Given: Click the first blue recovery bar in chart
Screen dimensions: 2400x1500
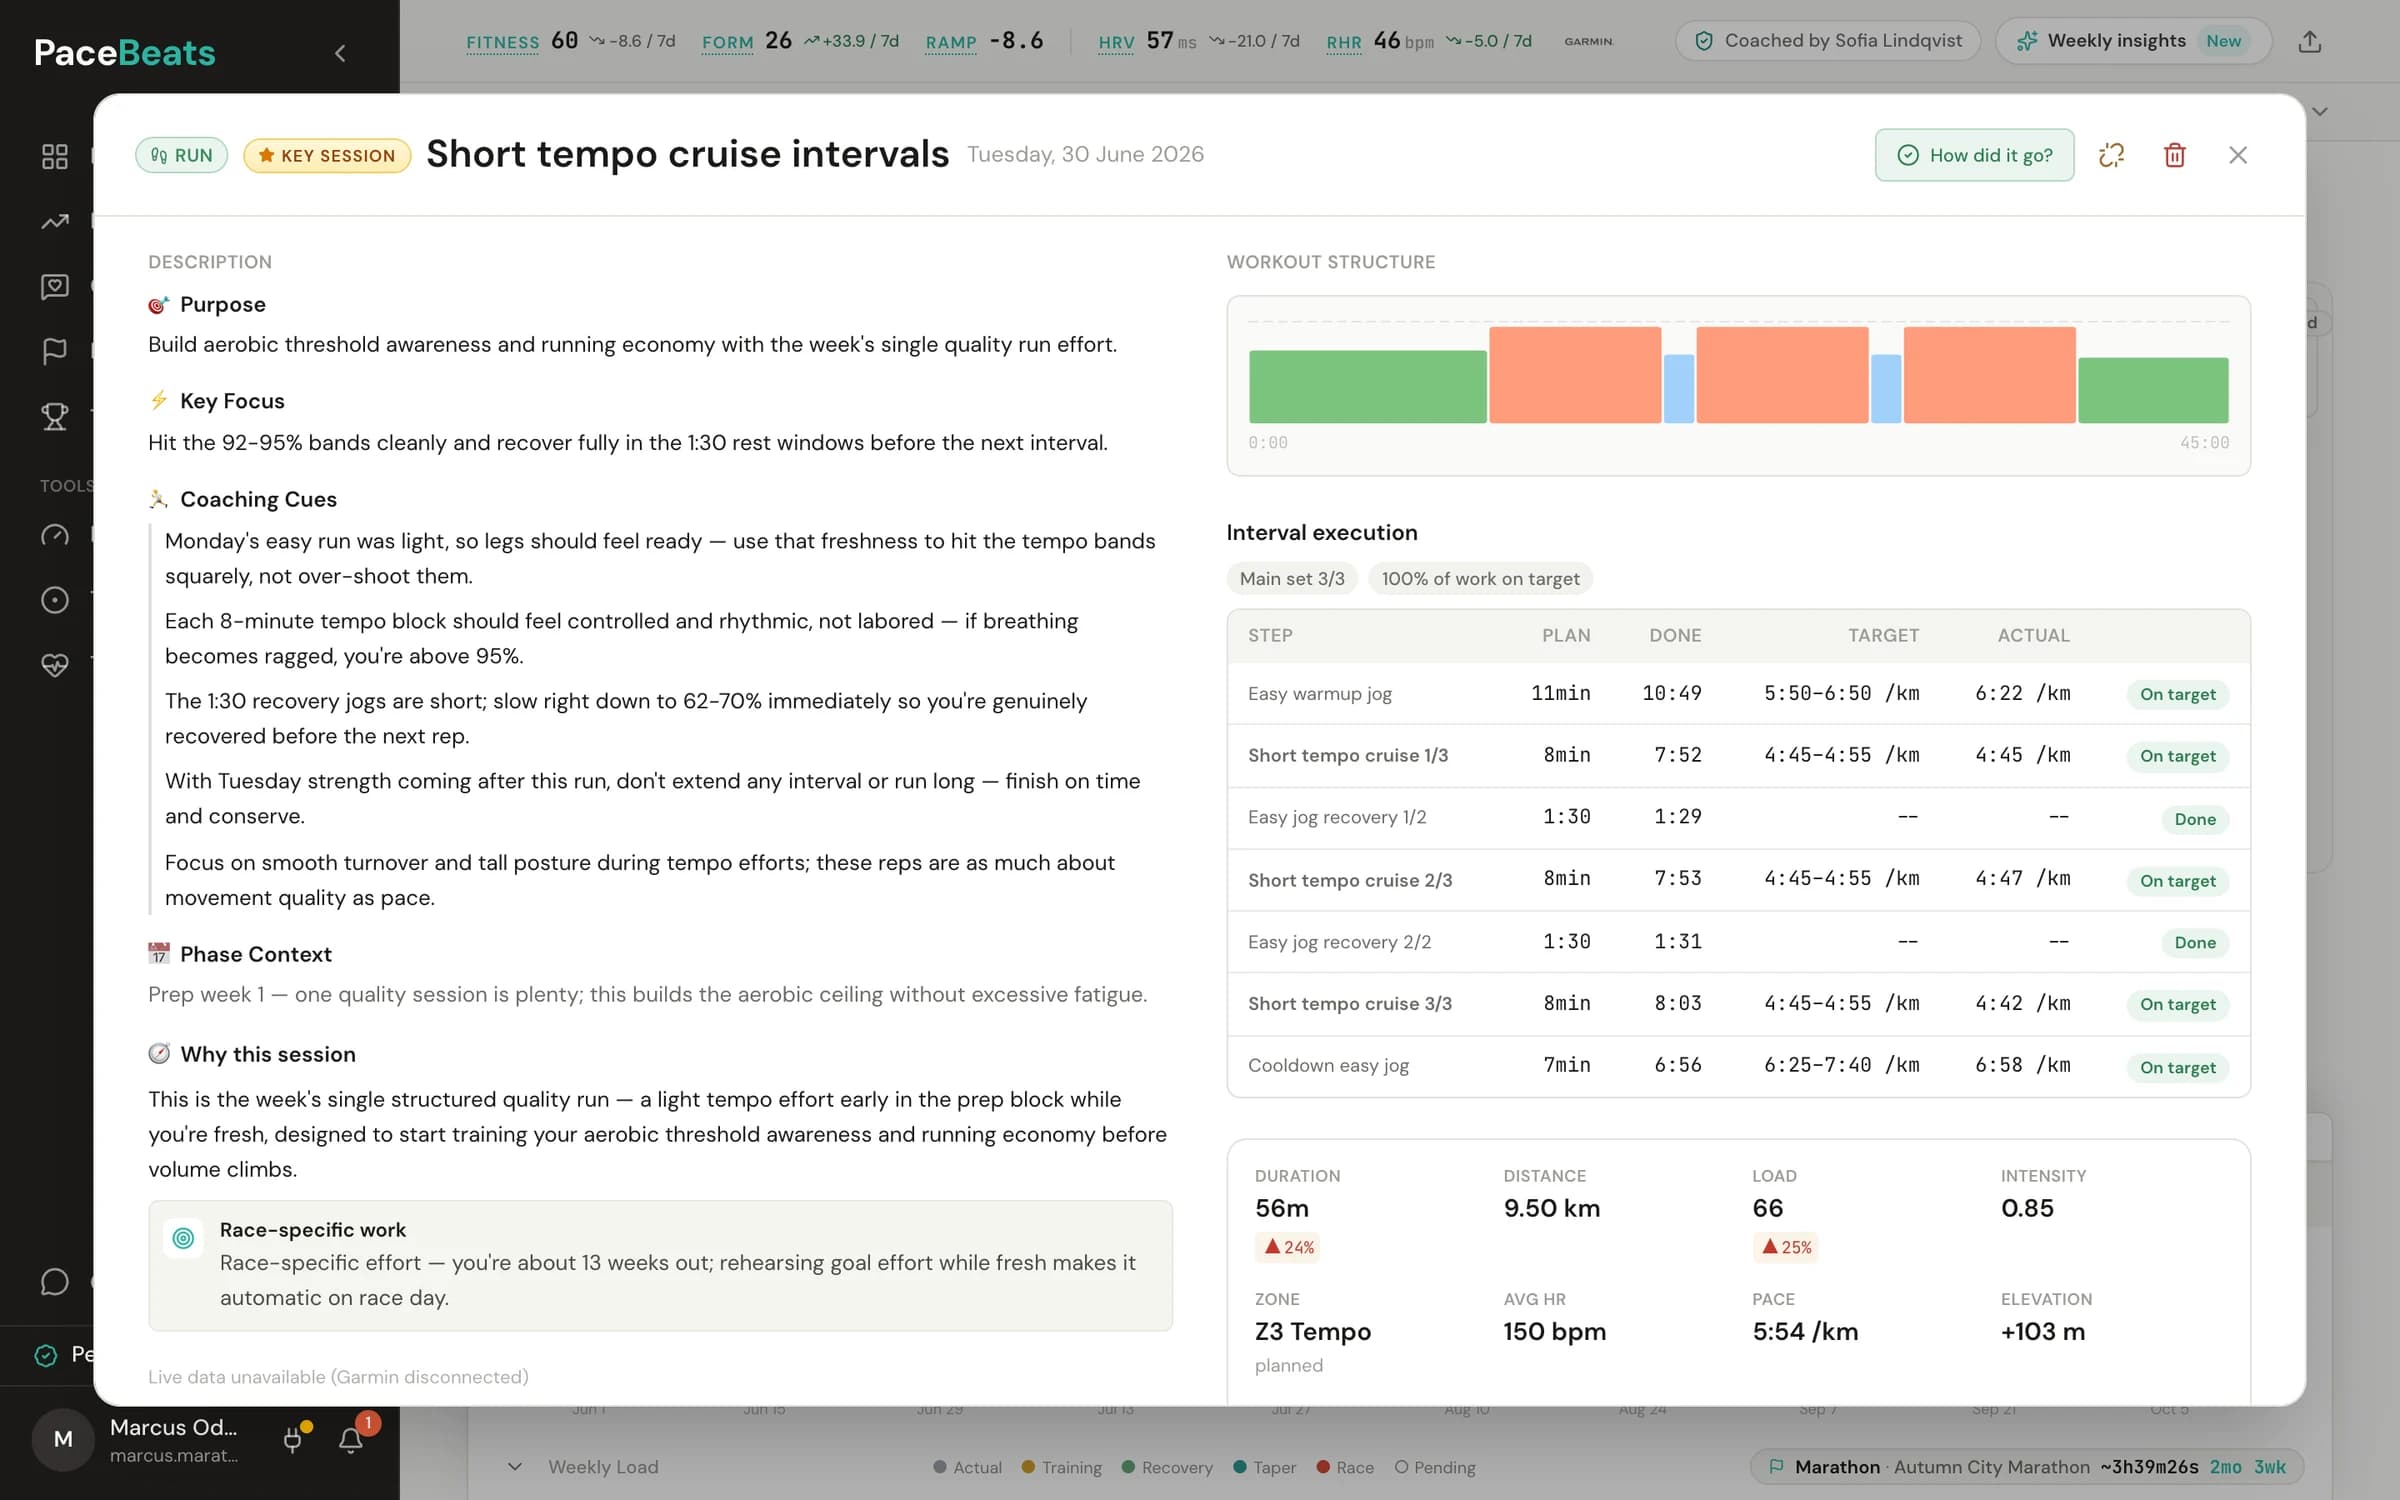Looking at the screenshot, I should 1679,389.
